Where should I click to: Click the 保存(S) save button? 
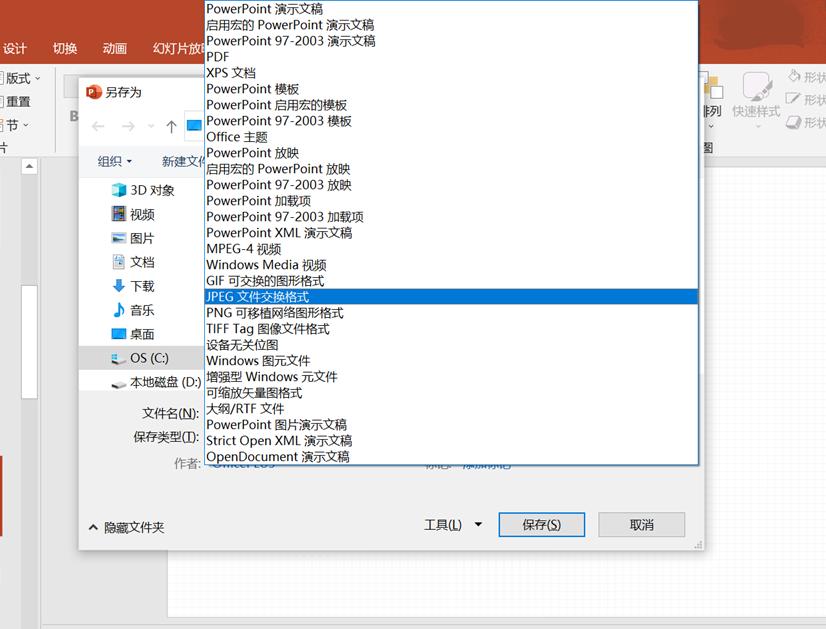(x=541, y=524)
